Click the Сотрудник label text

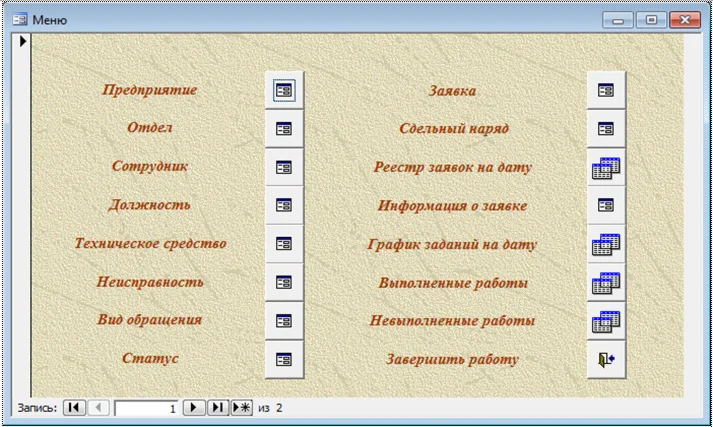pyautogui.click(x=150, y=166)
